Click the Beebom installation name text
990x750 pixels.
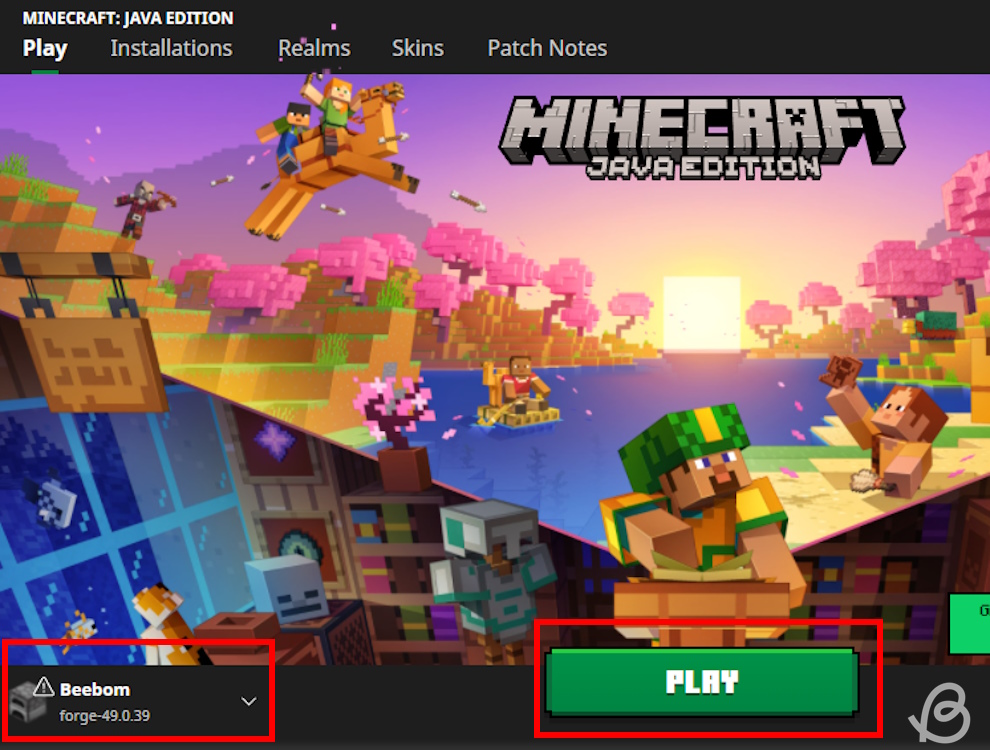pos(95,688)
